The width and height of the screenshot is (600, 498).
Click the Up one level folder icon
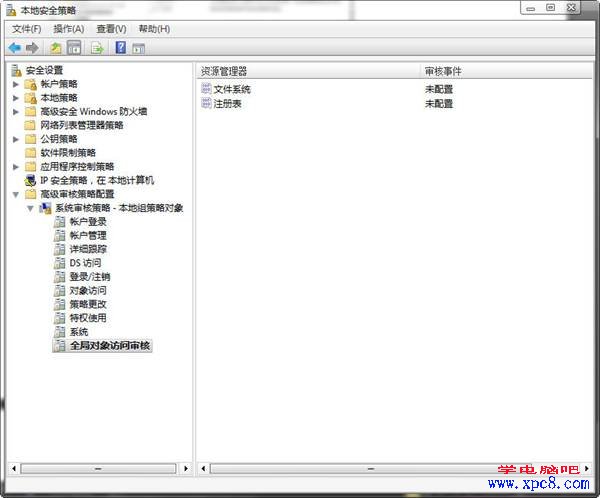pos(56,47)
